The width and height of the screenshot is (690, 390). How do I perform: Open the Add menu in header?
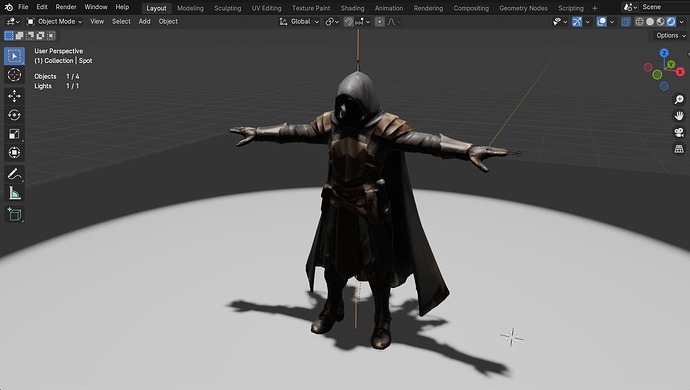(x=144, y=21)
